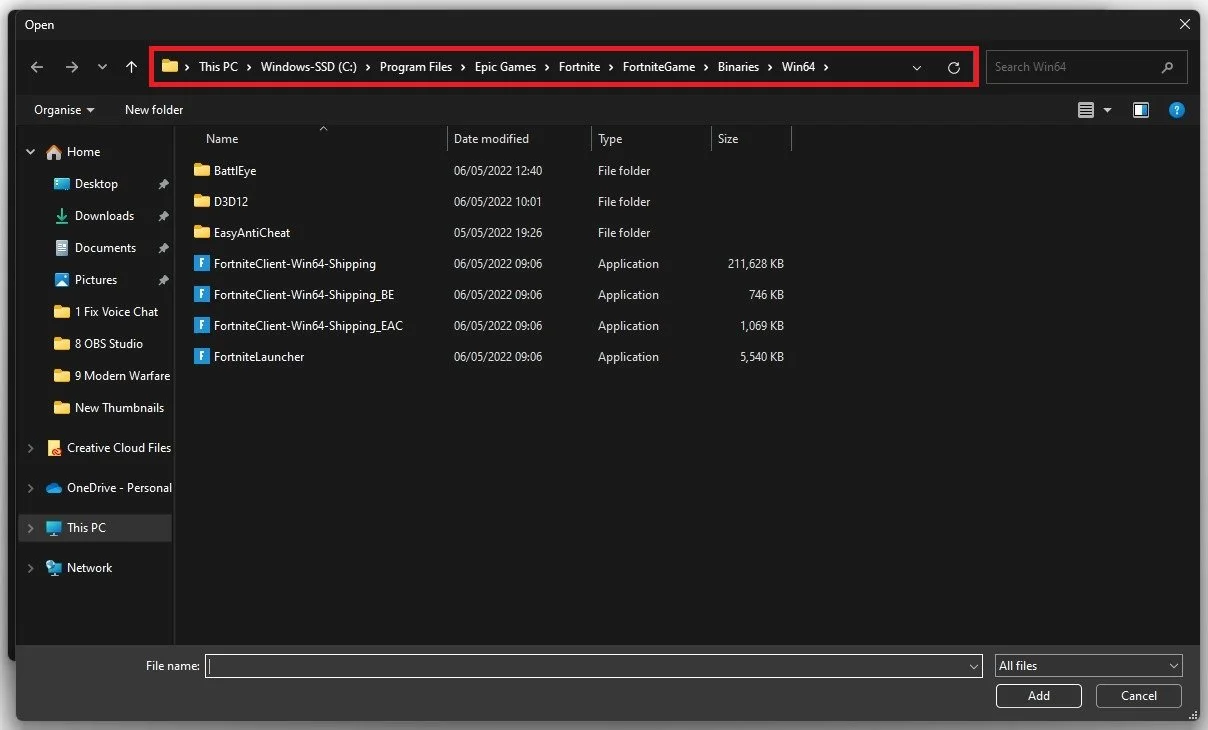Click the Add button
The height and width of the screenshot is (730, 1208).
[1039, 696]
